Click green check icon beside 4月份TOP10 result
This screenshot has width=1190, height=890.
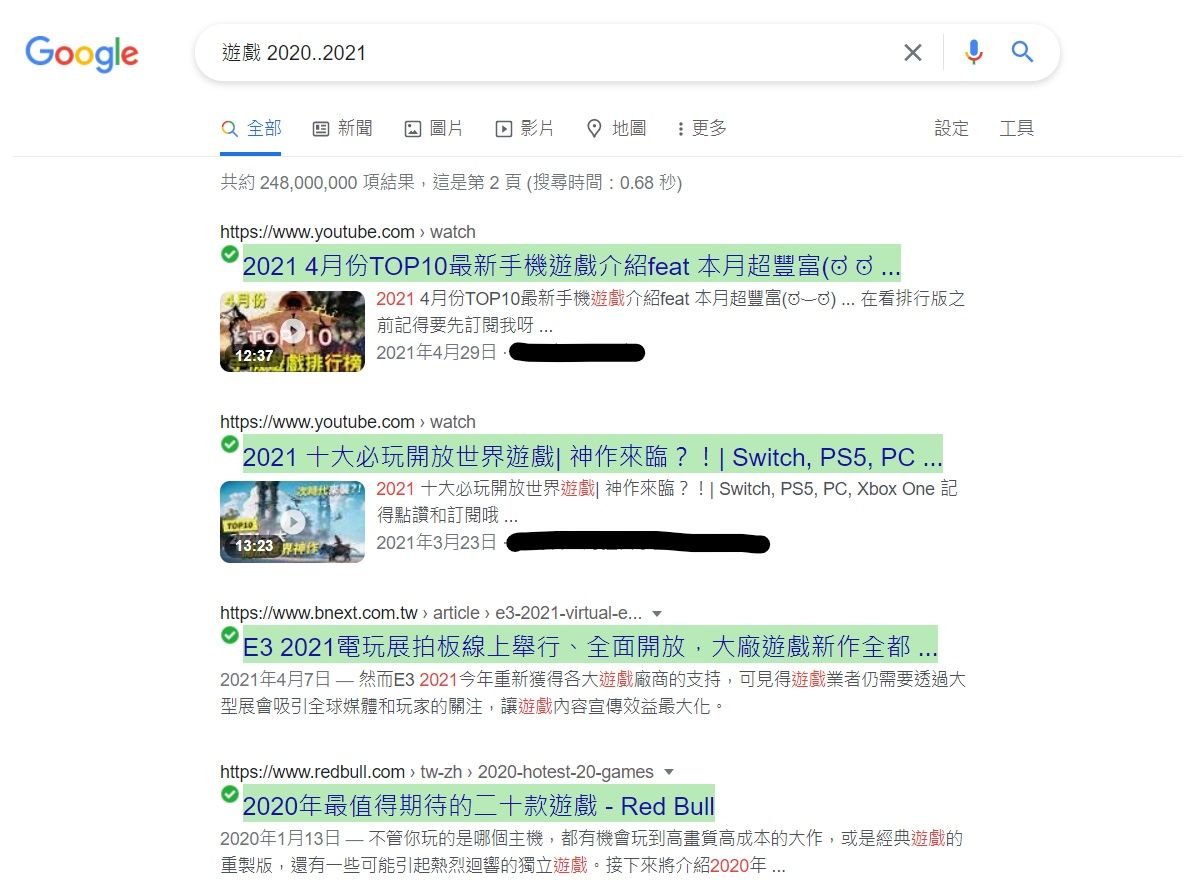tap(230, 254)
